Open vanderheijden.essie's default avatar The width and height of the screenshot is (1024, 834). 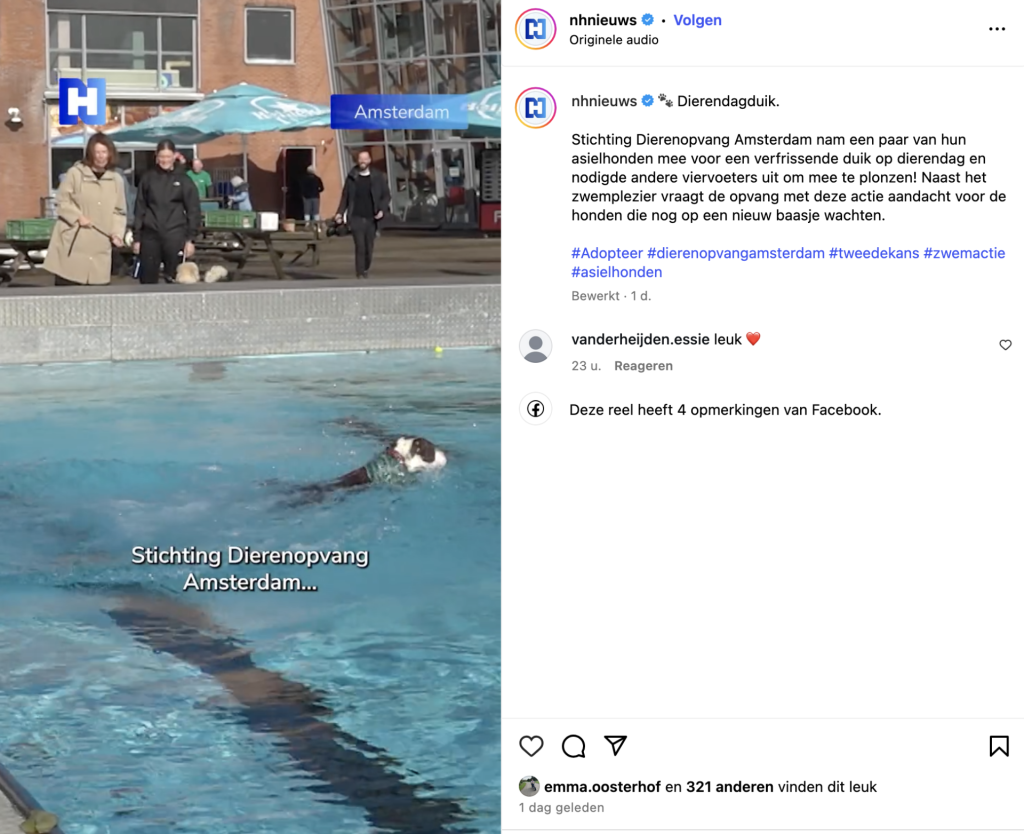(x=536, y=346)
